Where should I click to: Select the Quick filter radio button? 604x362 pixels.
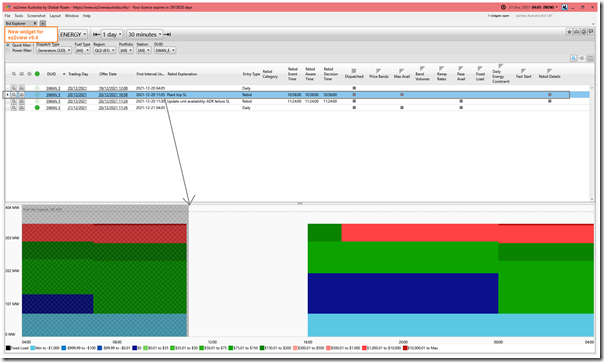(x=8, y=45)
